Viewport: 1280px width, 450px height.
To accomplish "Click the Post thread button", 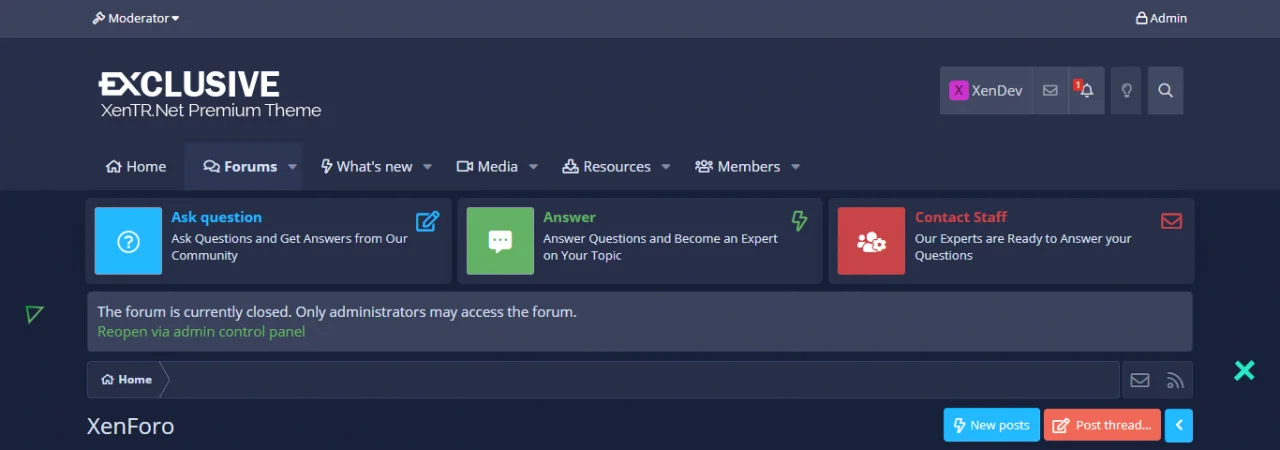I will pyautogui.click(x=1102, y=425).
